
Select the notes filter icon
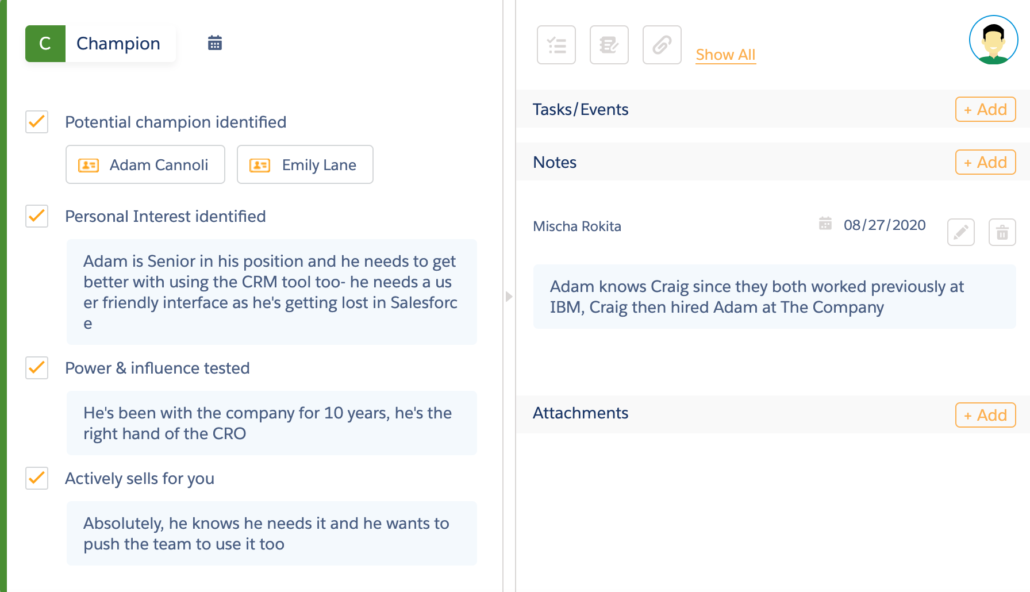(609, 45)
